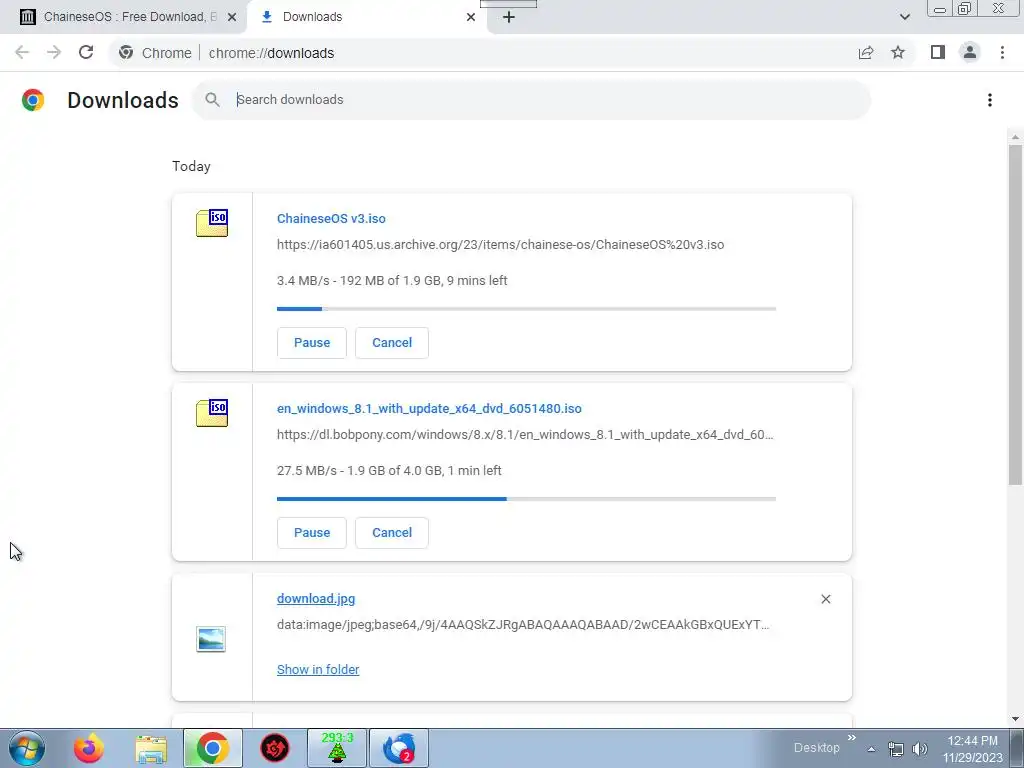
Task: Click the site info Chrome chip
Action: point(155,53)
